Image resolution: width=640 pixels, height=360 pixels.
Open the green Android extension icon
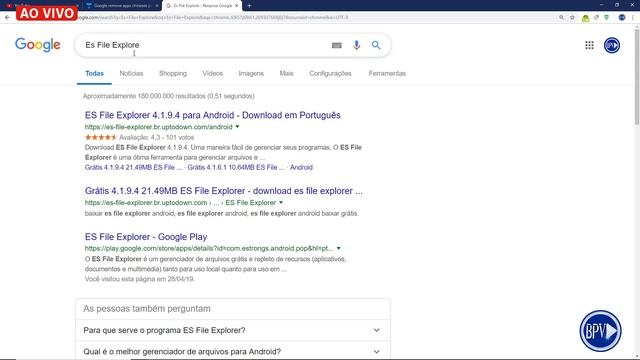click(x=585, y=18)
